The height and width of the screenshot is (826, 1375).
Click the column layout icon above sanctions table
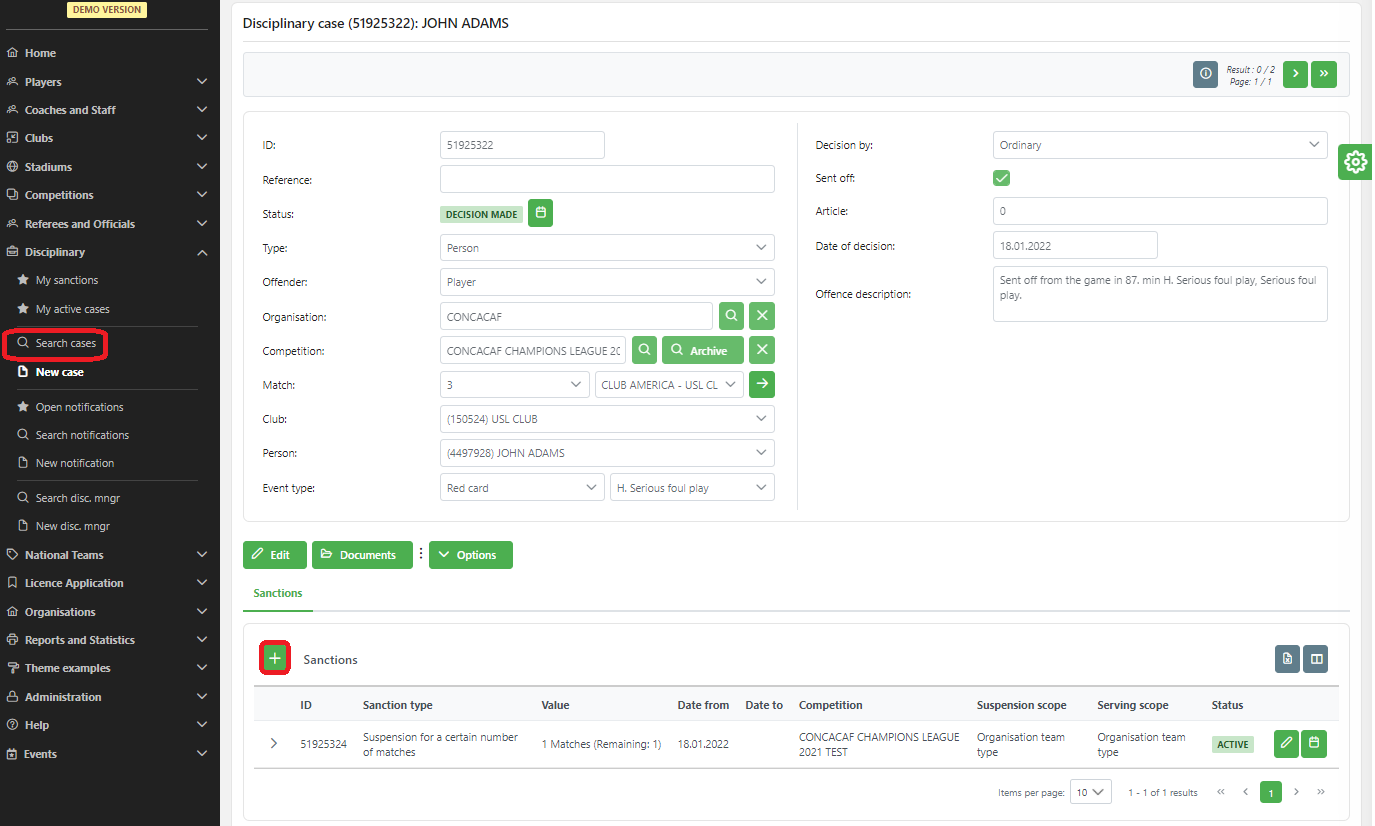click(1315, 658)
